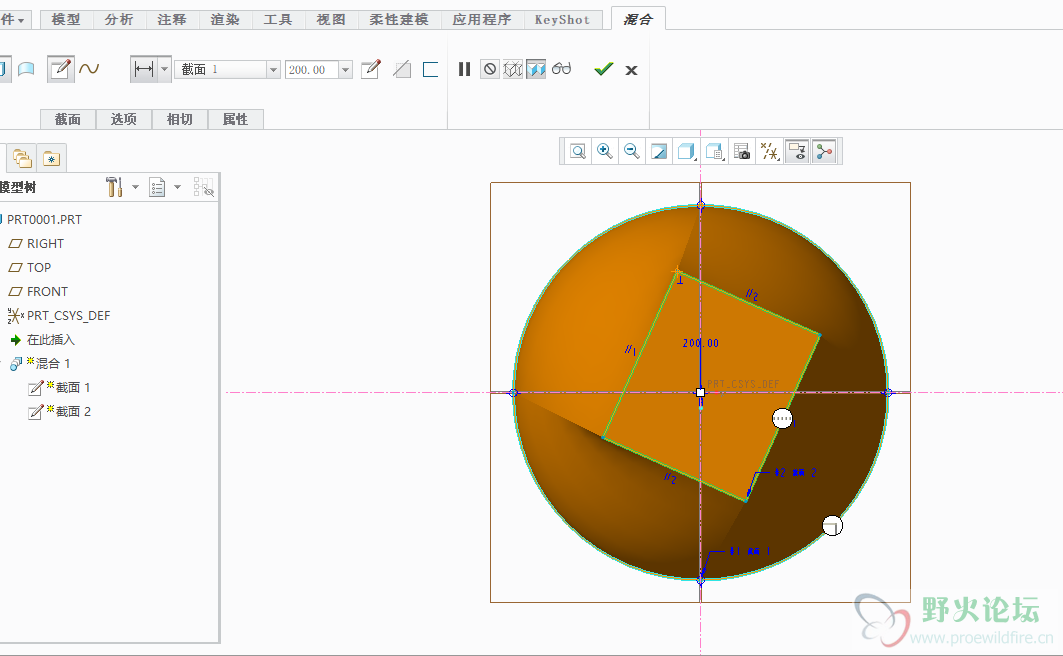Click the 200.00 offset value field
Image resolution: width=1063 pixels, height=656 pixels.
[x=312, y=69]
